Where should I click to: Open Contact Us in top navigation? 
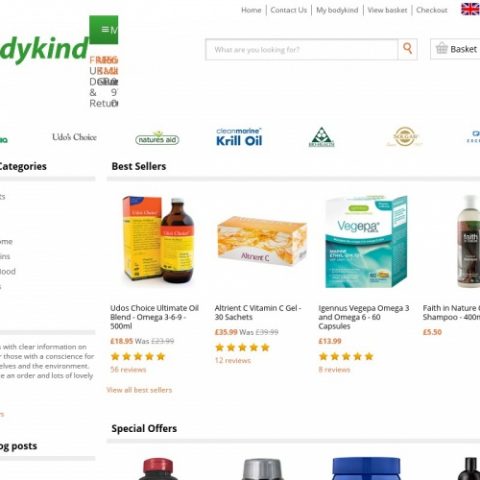pyautogui.click(x=289, y=10)
